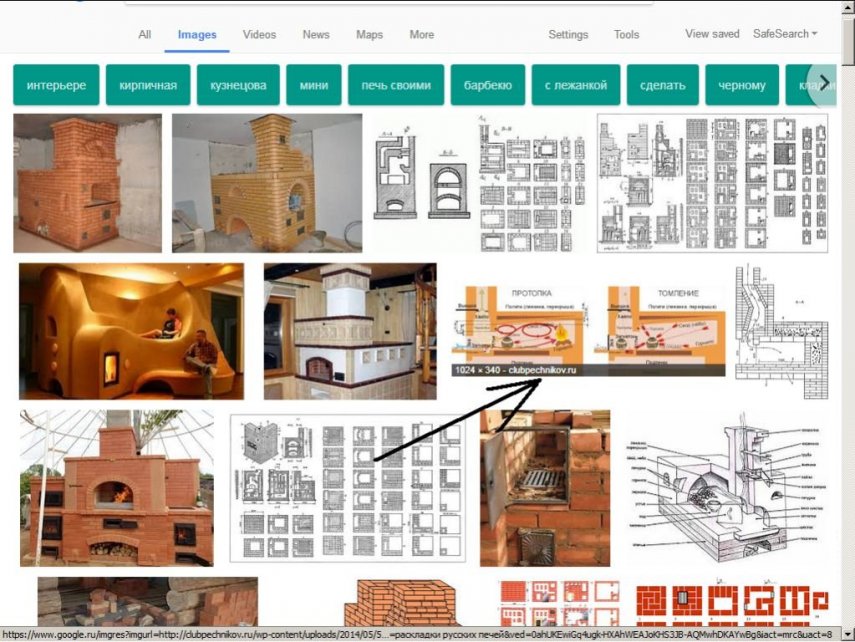
Task: Open the Maps tab
Action: (369, 35)
